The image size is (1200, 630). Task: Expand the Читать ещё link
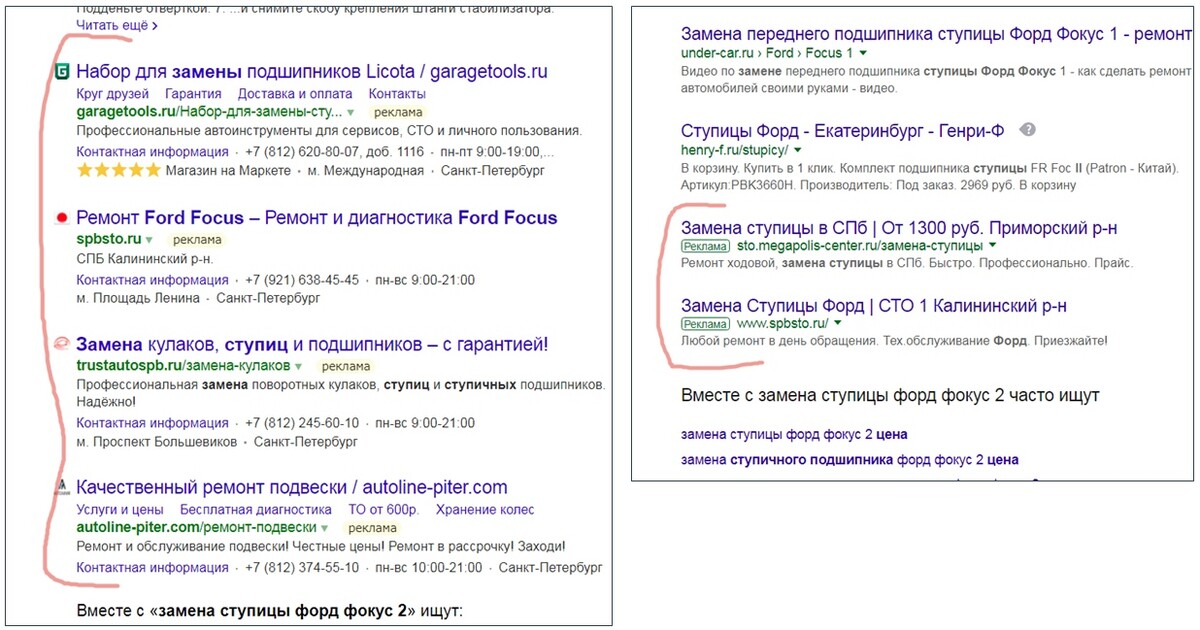point(117,25)
